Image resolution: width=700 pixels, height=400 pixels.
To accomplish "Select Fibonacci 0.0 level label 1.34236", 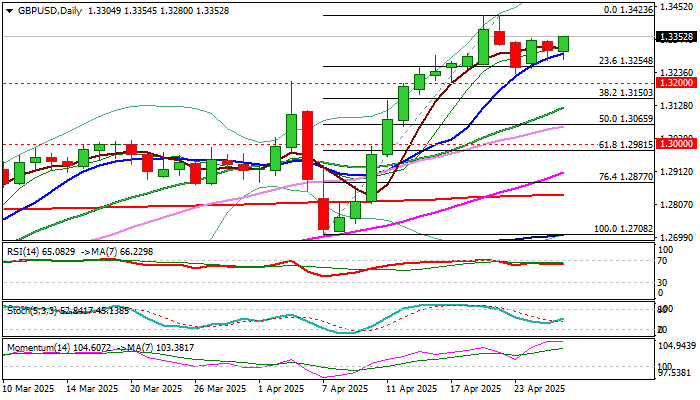I will pyautogui.click(x=628, y=10).
